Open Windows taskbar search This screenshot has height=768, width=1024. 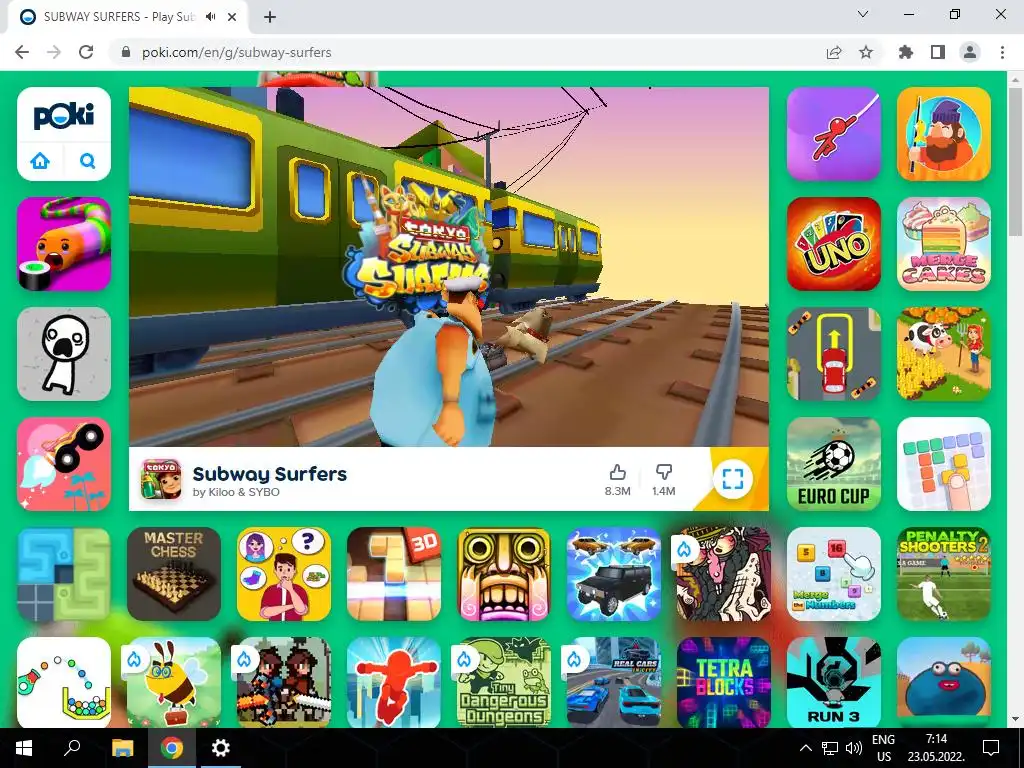point(72,748)
